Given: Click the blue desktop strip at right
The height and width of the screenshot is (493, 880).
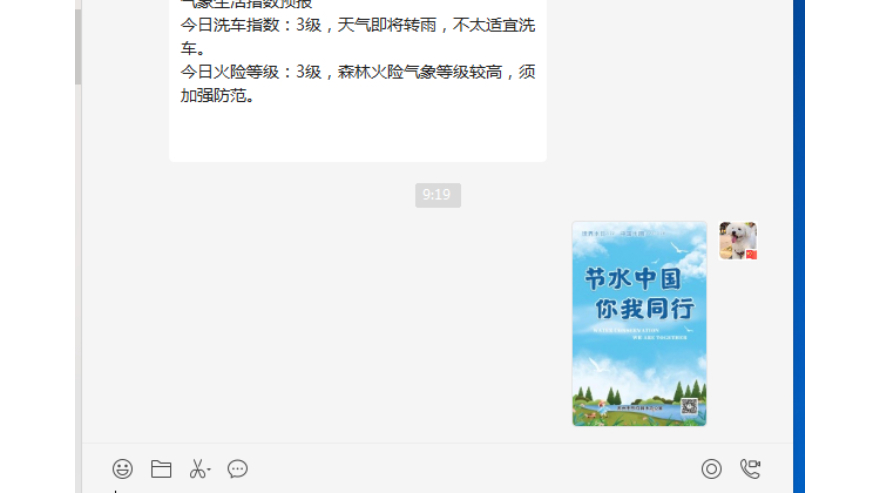Looking at the screenshot, I should tap(799, 246).
